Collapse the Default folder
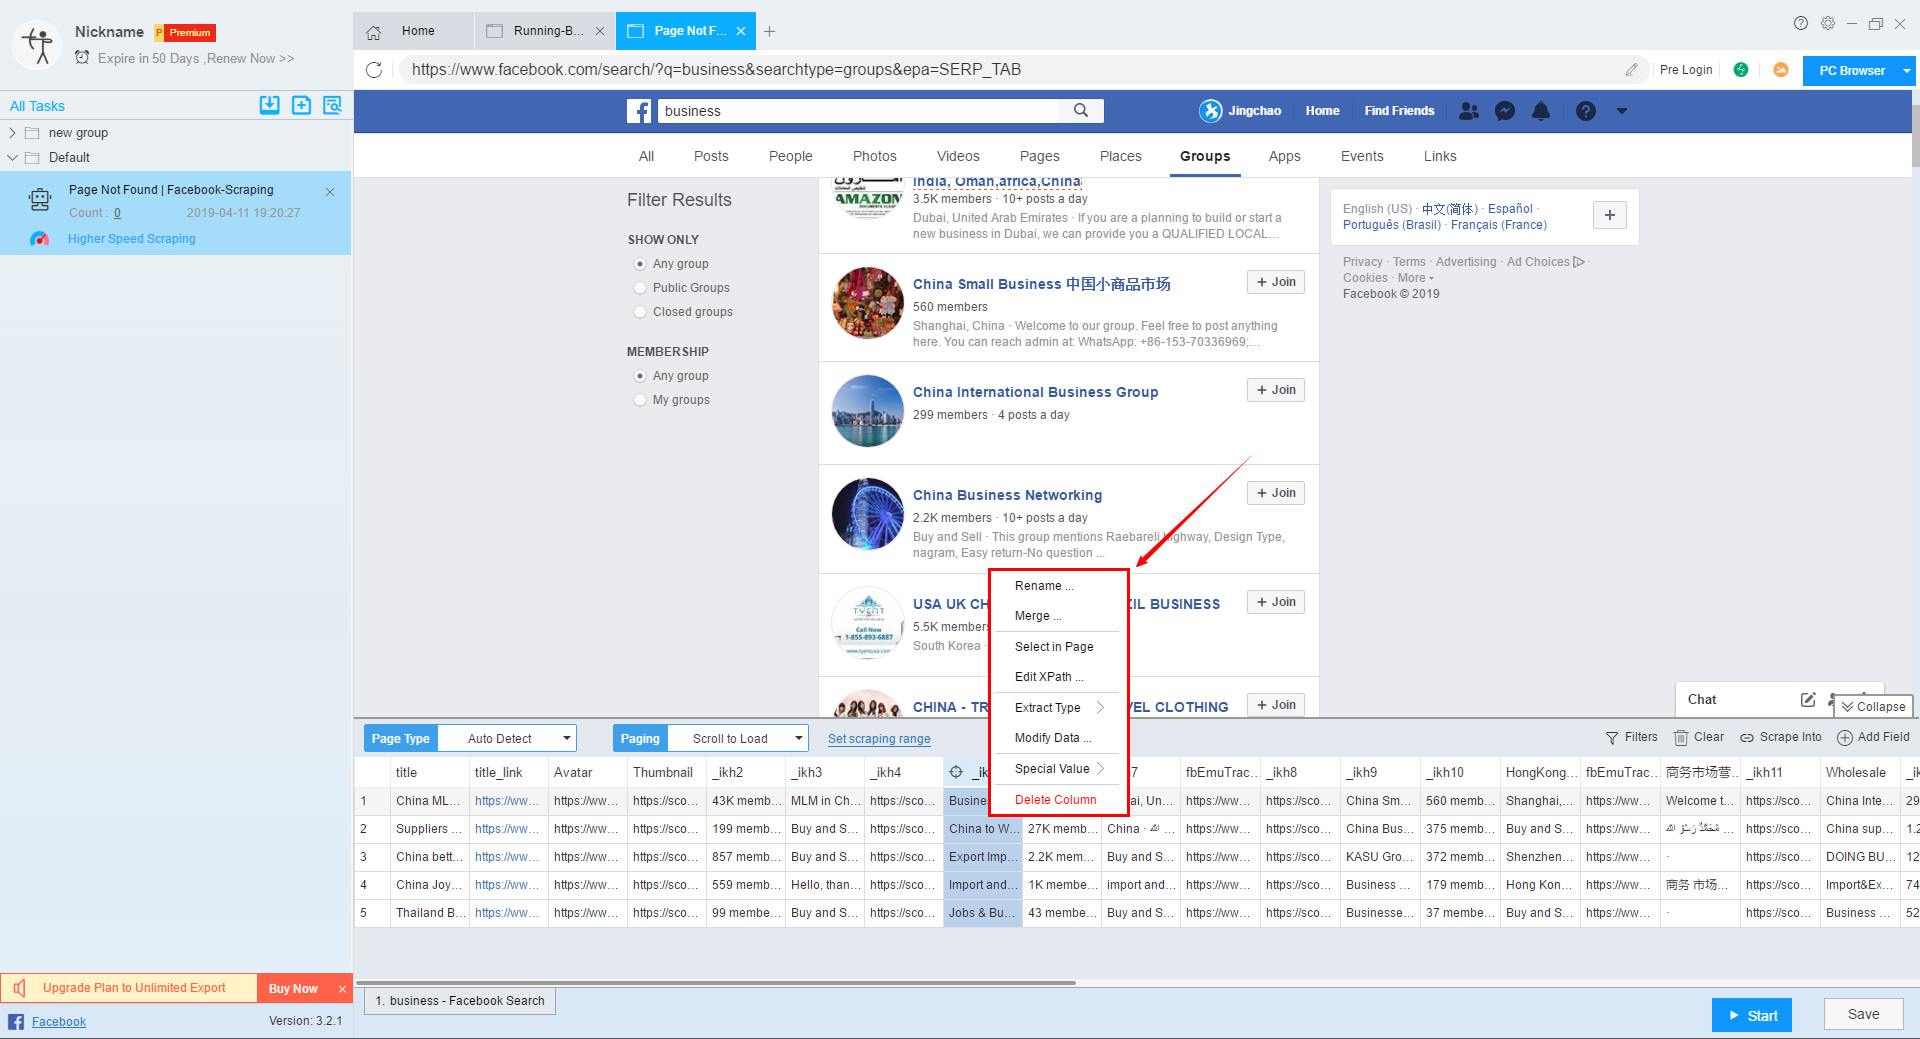This screenshot has width=1920, height=1039. click(12, 157)
